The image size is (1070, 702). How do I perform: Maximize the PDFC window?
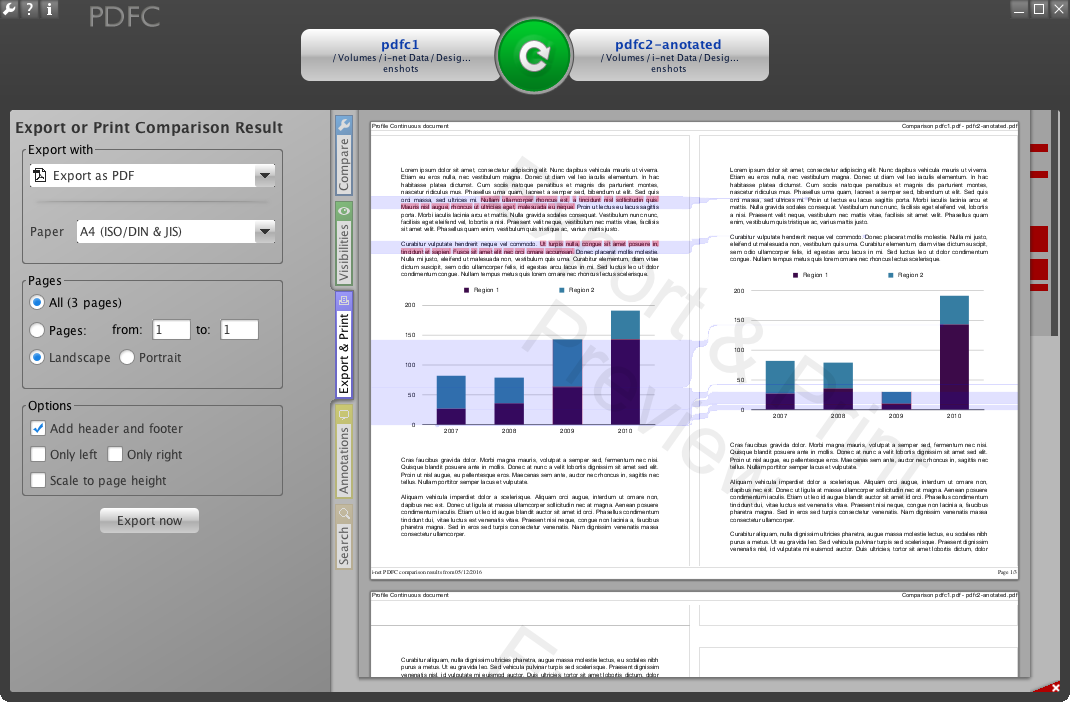point(1039,9)
